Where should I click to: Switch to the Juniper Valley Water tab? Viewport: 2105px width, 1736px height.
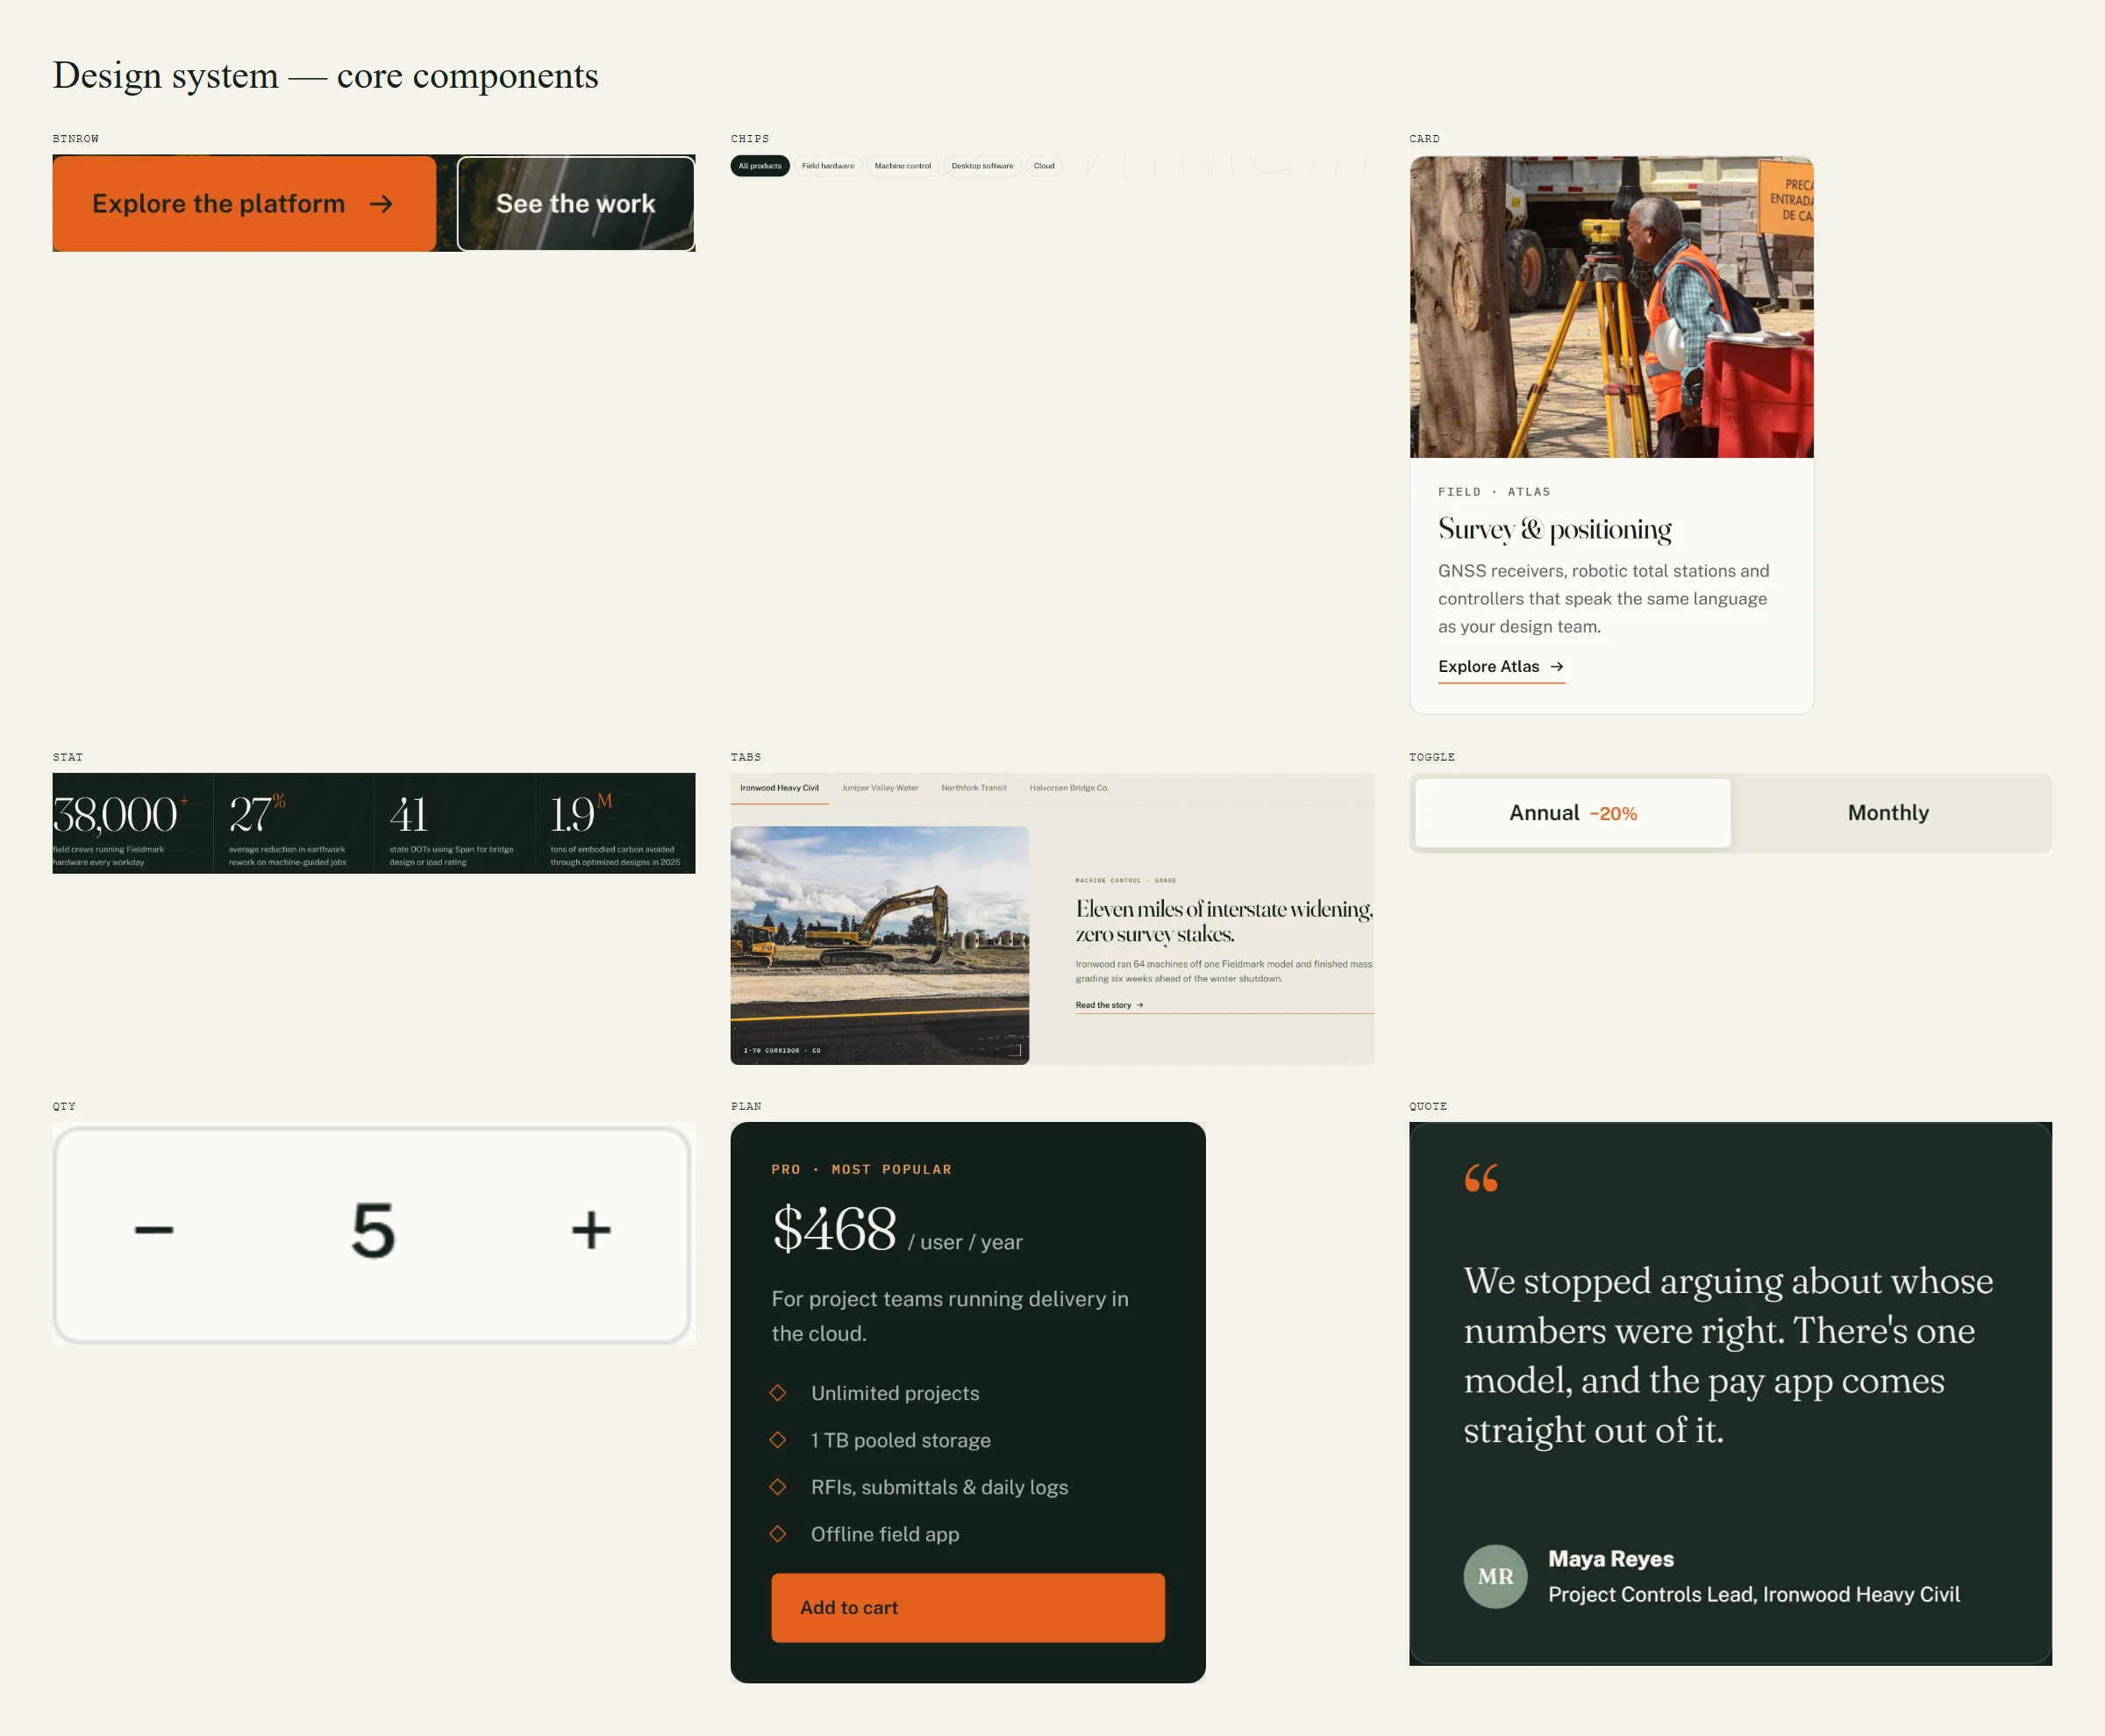pos(880,788)
